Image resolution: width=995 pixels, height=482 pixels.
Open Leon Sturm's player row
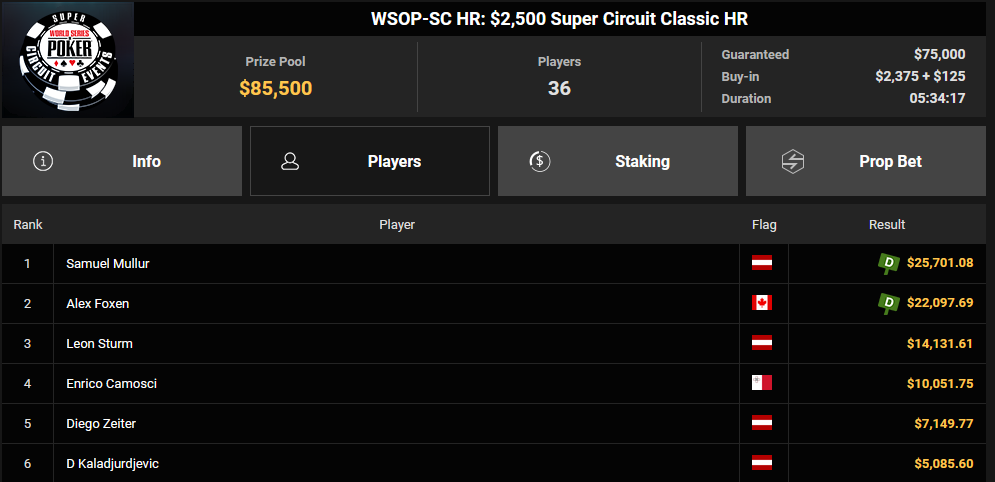pyautogui.click(x=99, y=344)
